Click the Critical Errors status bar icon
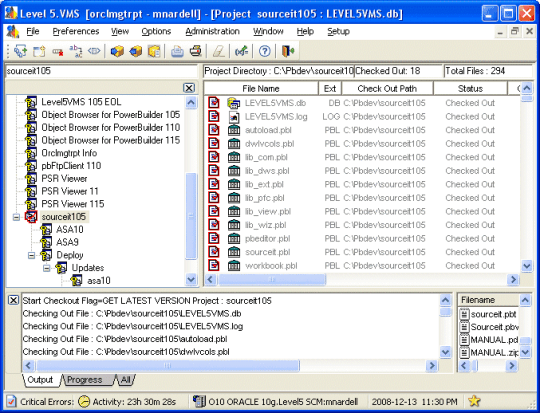The width and height of the screenshot is (540, 413). pos(11,401)
